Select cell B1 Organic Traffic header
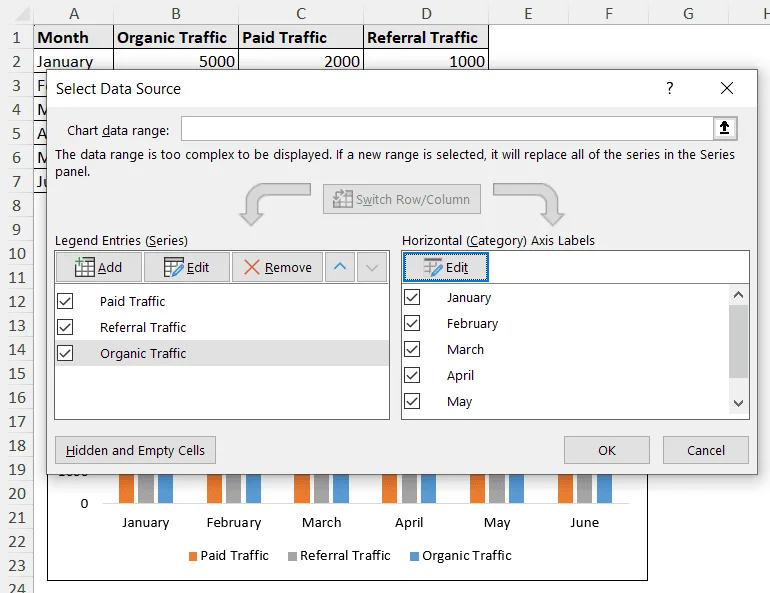The image size is (770, 593). click(176, 37)
